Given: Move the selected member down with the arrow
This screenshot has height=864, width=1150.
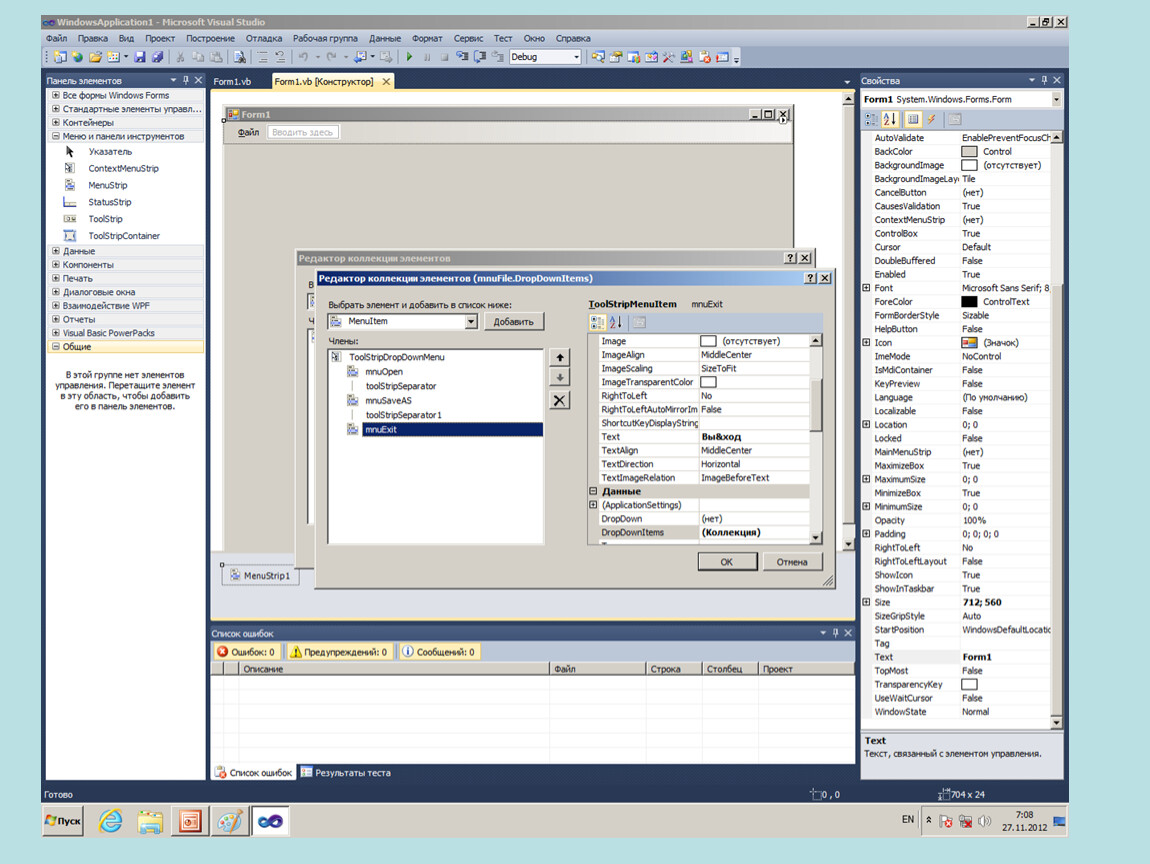Looking at the screenshot, I should click(x=560, y=377).
